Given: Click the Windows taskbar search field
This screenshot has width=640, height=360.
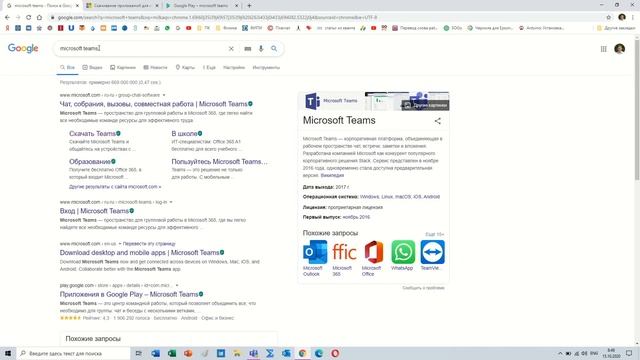Looking at the screenshot, I should click(x=73, y=353).
